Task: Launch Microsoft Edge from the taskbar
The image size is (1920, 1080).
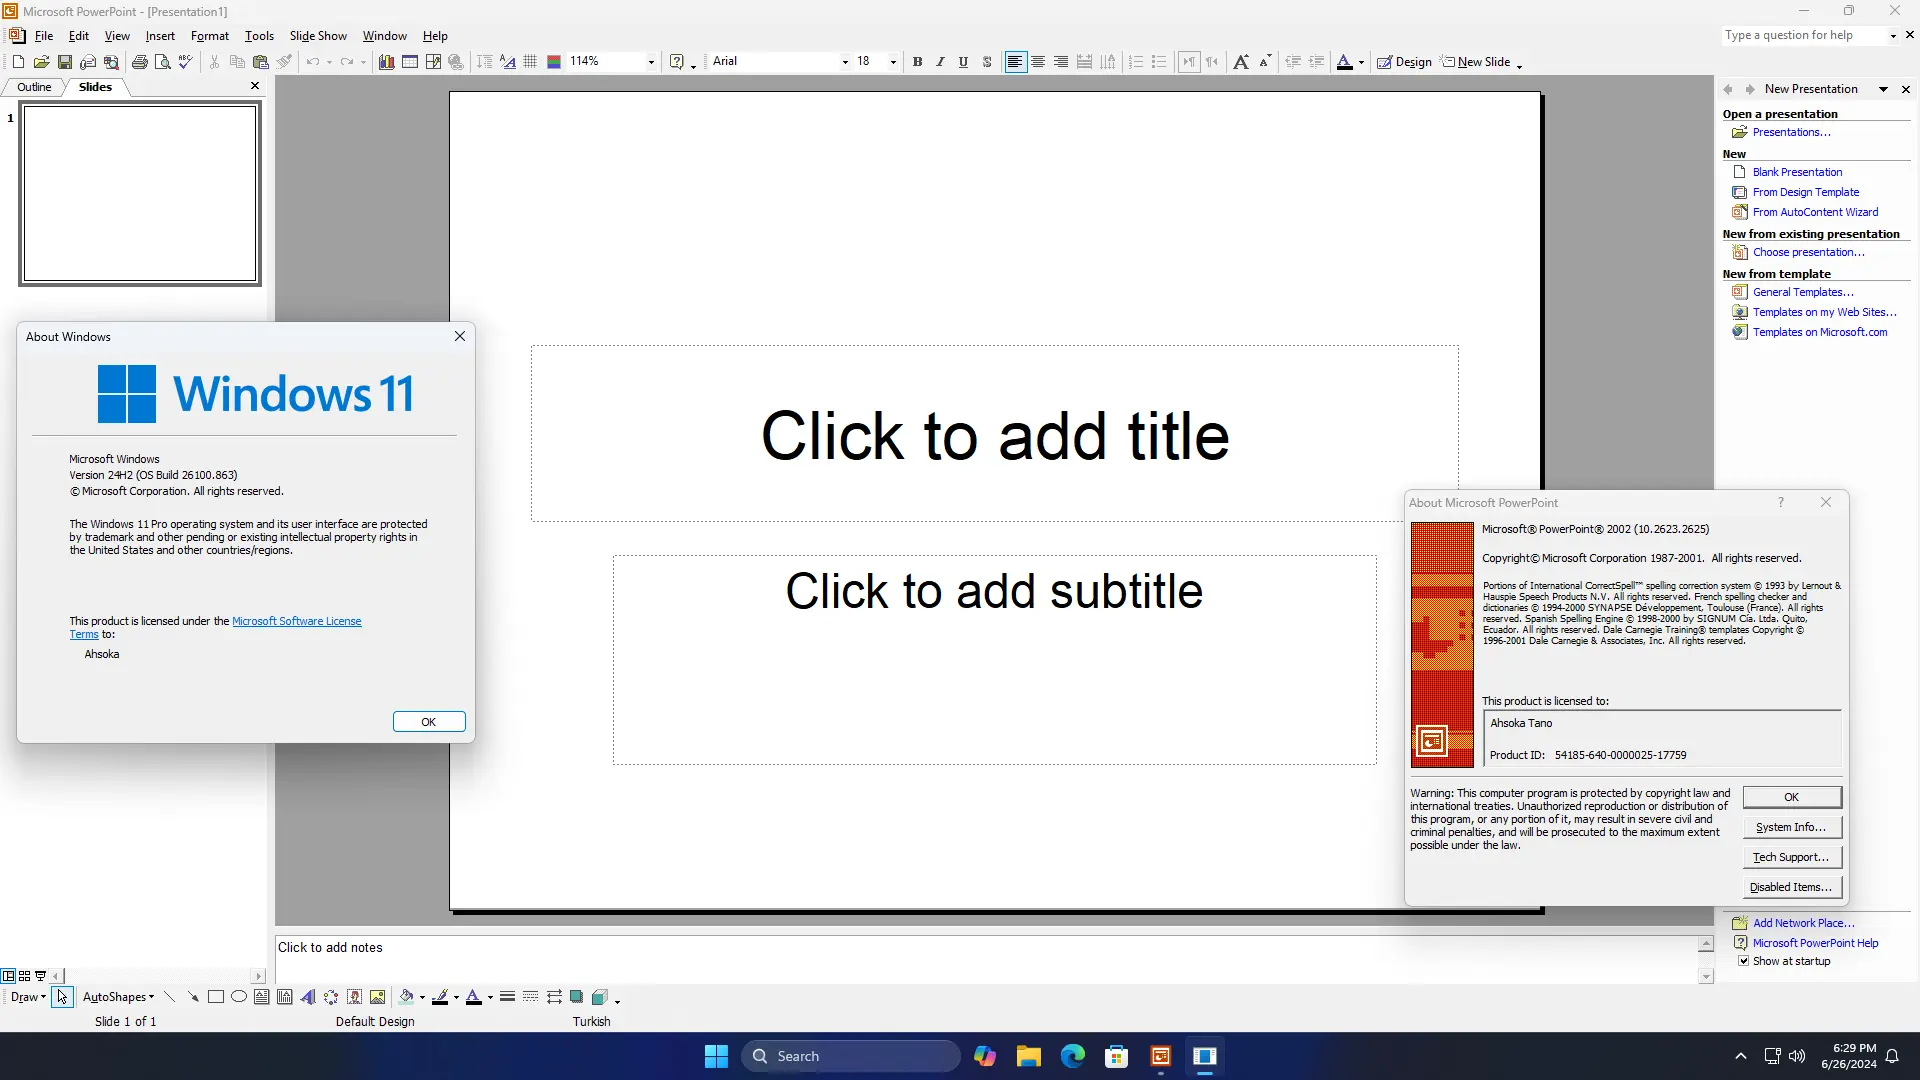Action: click(x=1073, y=1057)
